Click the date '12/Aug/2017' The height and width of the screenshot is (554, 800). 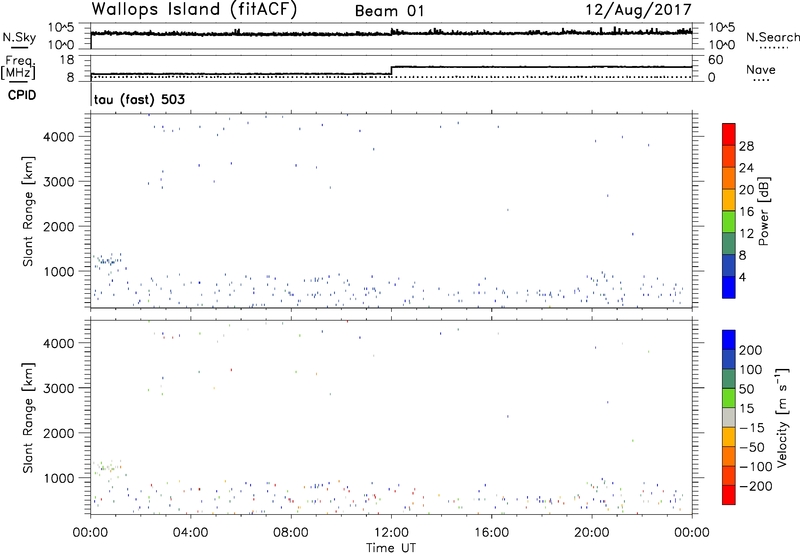(639, 10)
